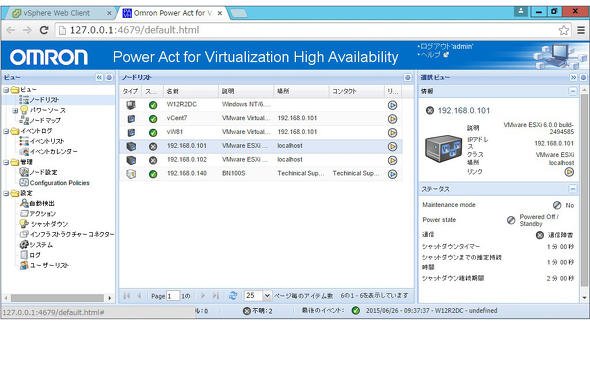Image resolution: width=590 pixels, height=391 pixels.
Task: Click the Page number input field
Action: click(x=173, y=296)
